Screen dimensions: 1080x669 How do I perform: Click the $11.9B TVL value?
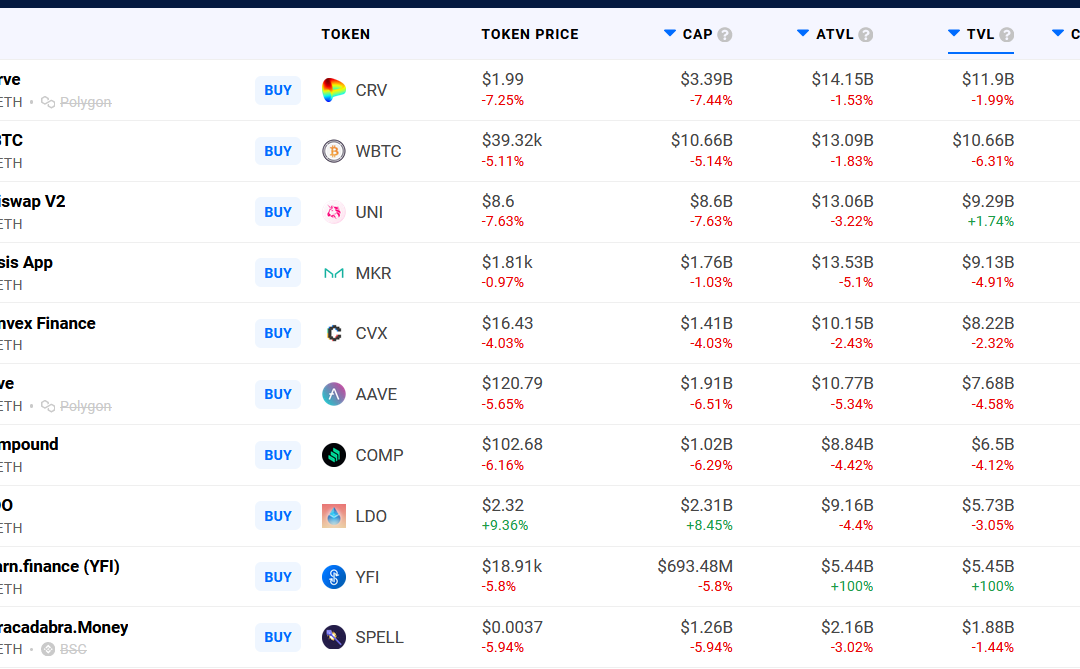[x=988, y=79]
